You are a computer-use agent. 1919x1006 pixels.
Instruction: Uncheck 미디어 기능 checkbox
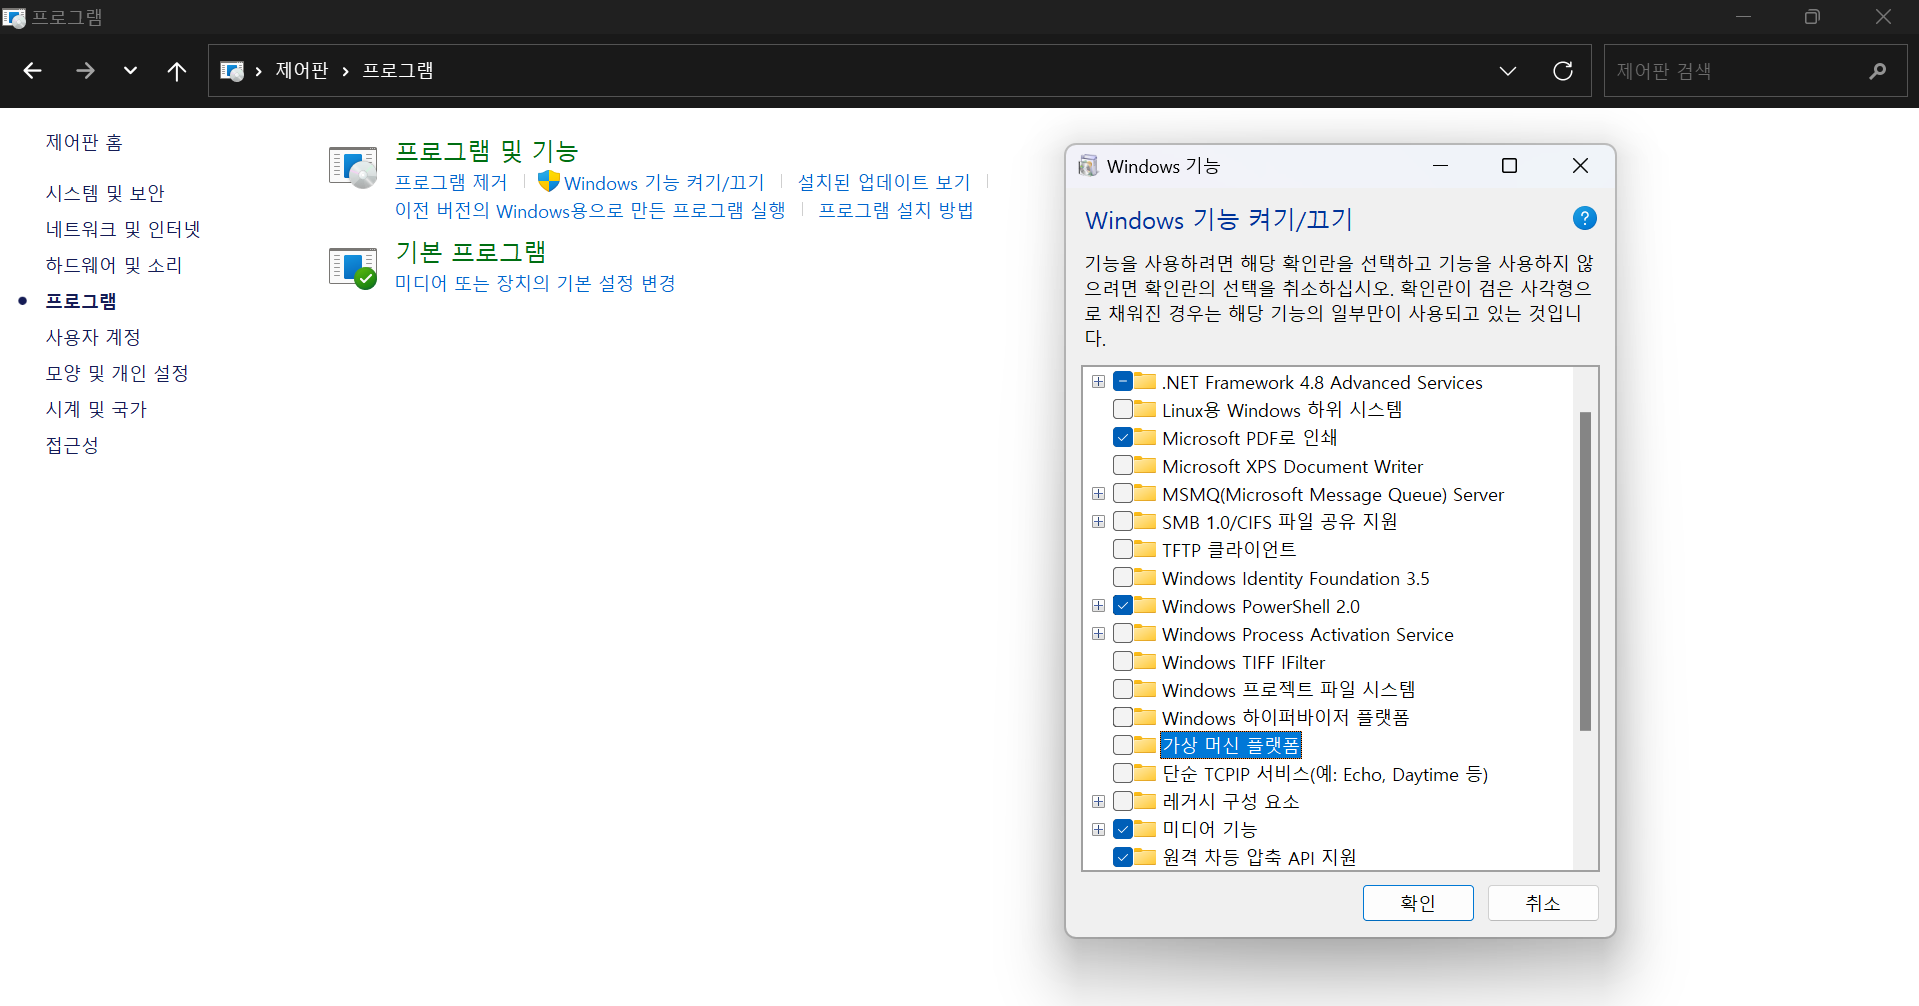tap(1123, 829)
